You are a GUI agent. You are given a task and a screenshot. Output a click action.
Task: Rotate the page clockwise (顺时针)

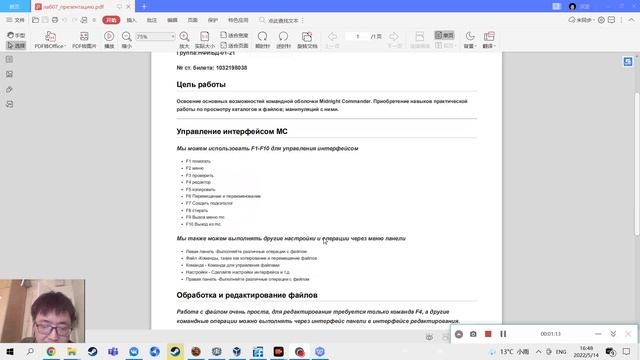262,40
